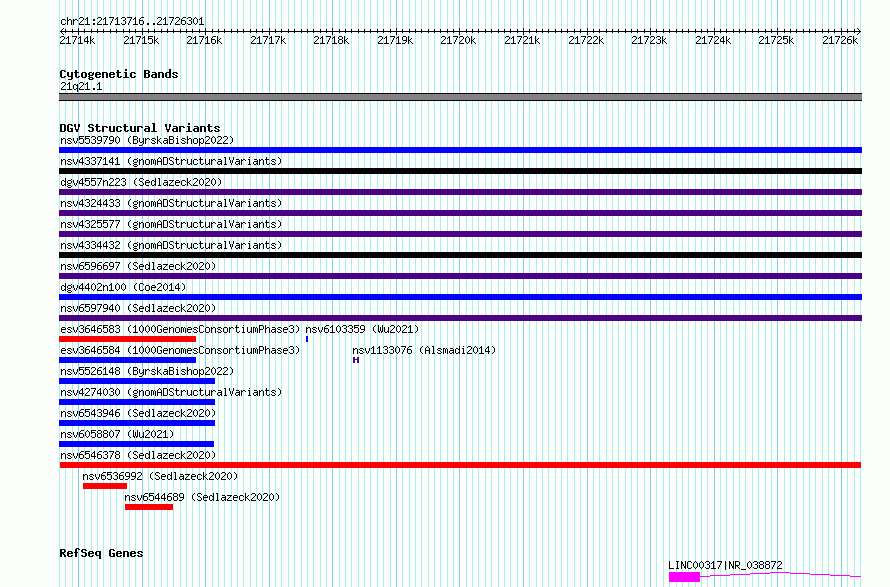The width and height of the screenshot is (890, 587).
Task: Open the nsv6597940 (Sedlazeck2020) label
Action: click(x=138, y=308)
